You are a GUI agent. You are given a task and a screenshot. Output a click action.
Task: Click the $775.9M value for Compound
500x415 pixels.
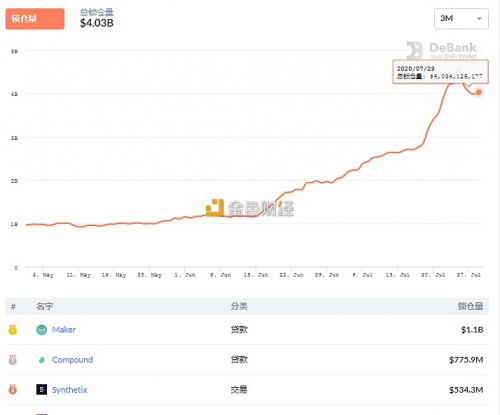coord(466,360)
